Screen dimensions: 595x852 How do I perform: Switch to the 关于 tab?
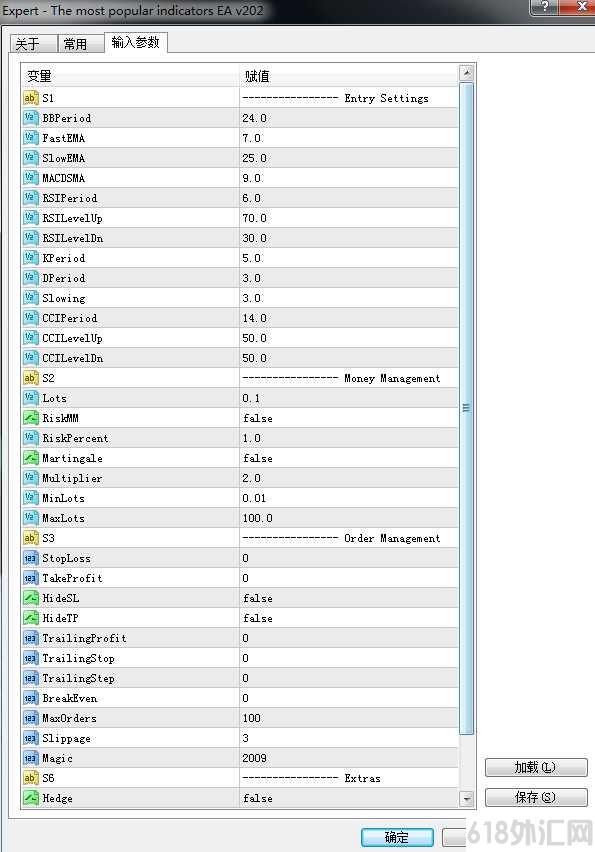coord(33,43)
